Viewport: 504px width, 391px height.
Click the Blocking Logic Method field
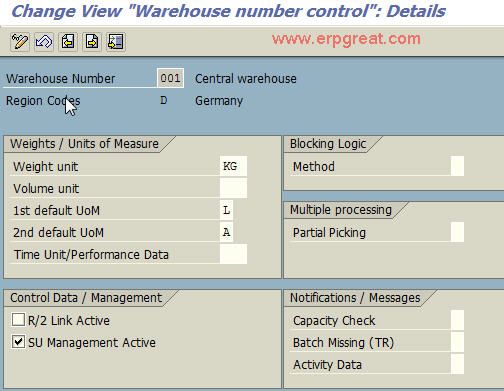(x=457, y=166)
